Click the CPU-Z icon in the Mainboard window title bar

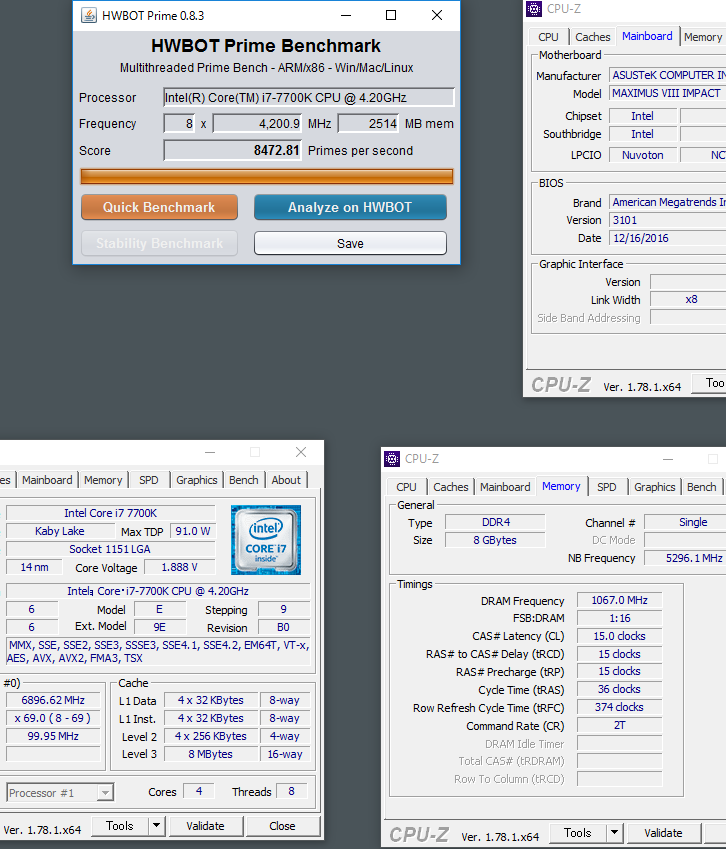[x=534, y=9]
